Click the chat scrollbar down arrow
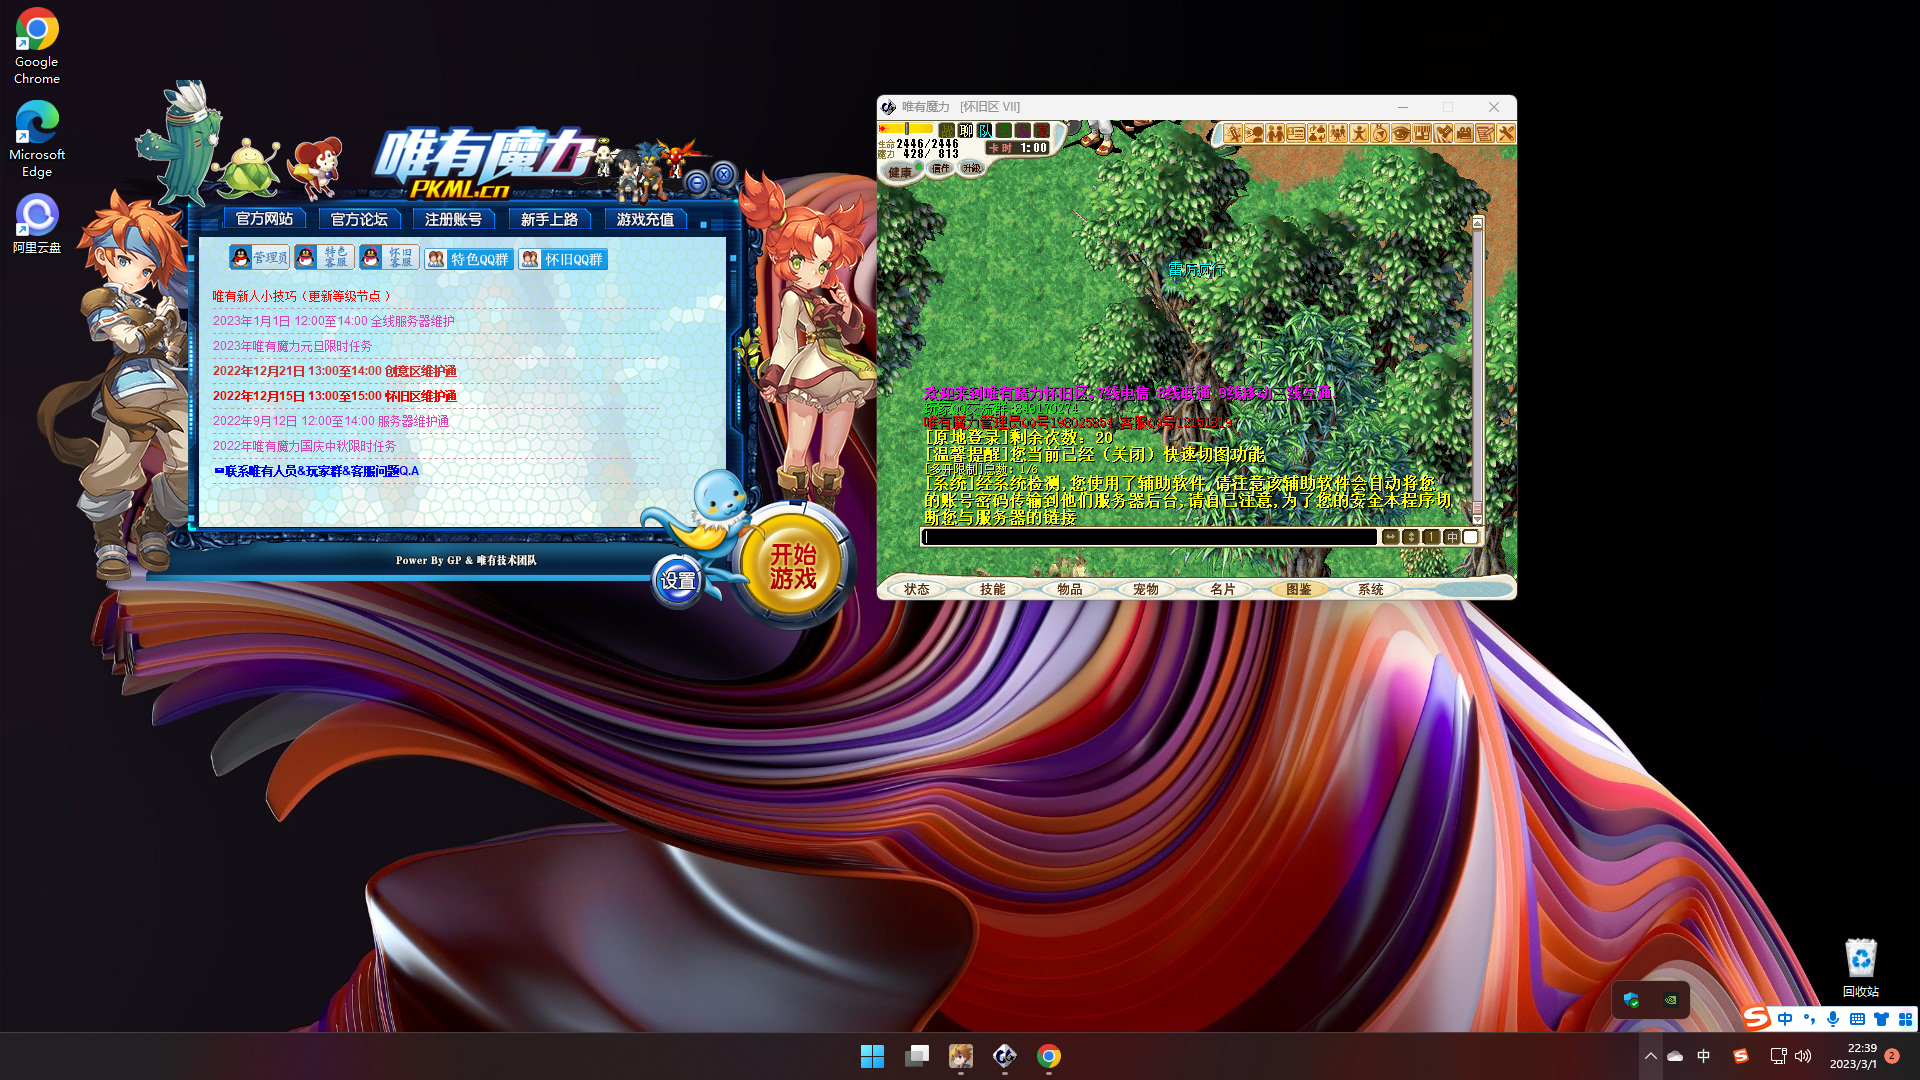The image size is (1920, 1080). [x=1477, y=519]
